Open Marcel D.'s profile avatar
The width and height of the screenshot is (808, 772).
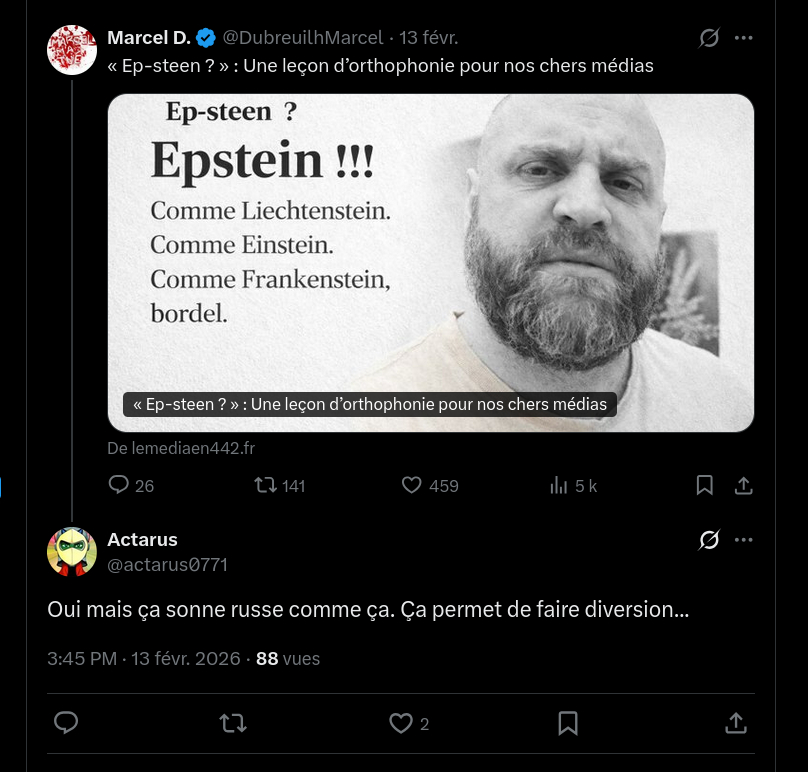click(x=72, y=50)
